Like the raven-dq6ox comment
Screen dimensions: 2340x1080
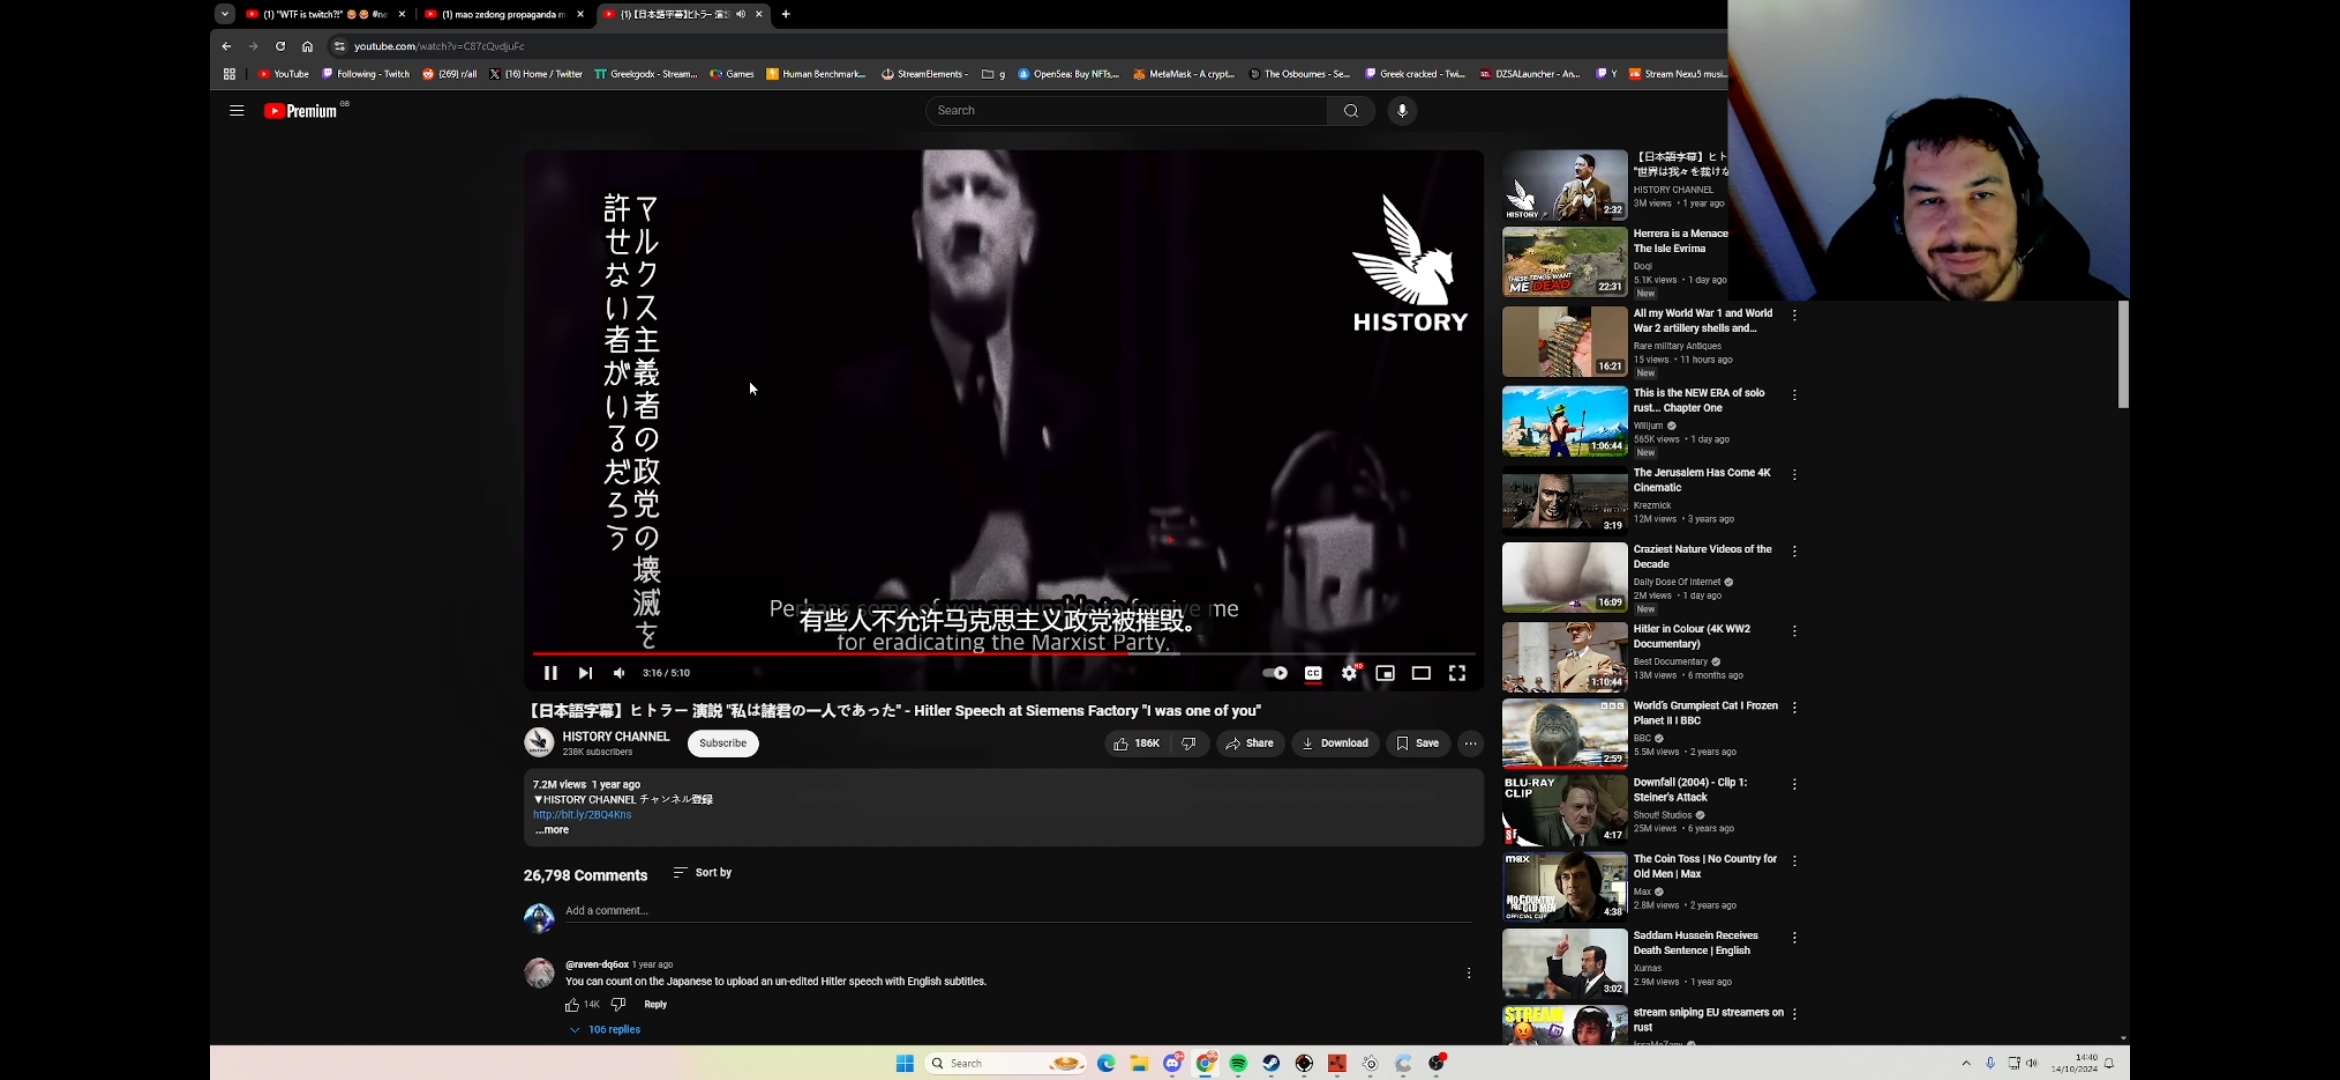pyautogui.click(x=572, y=1005)
